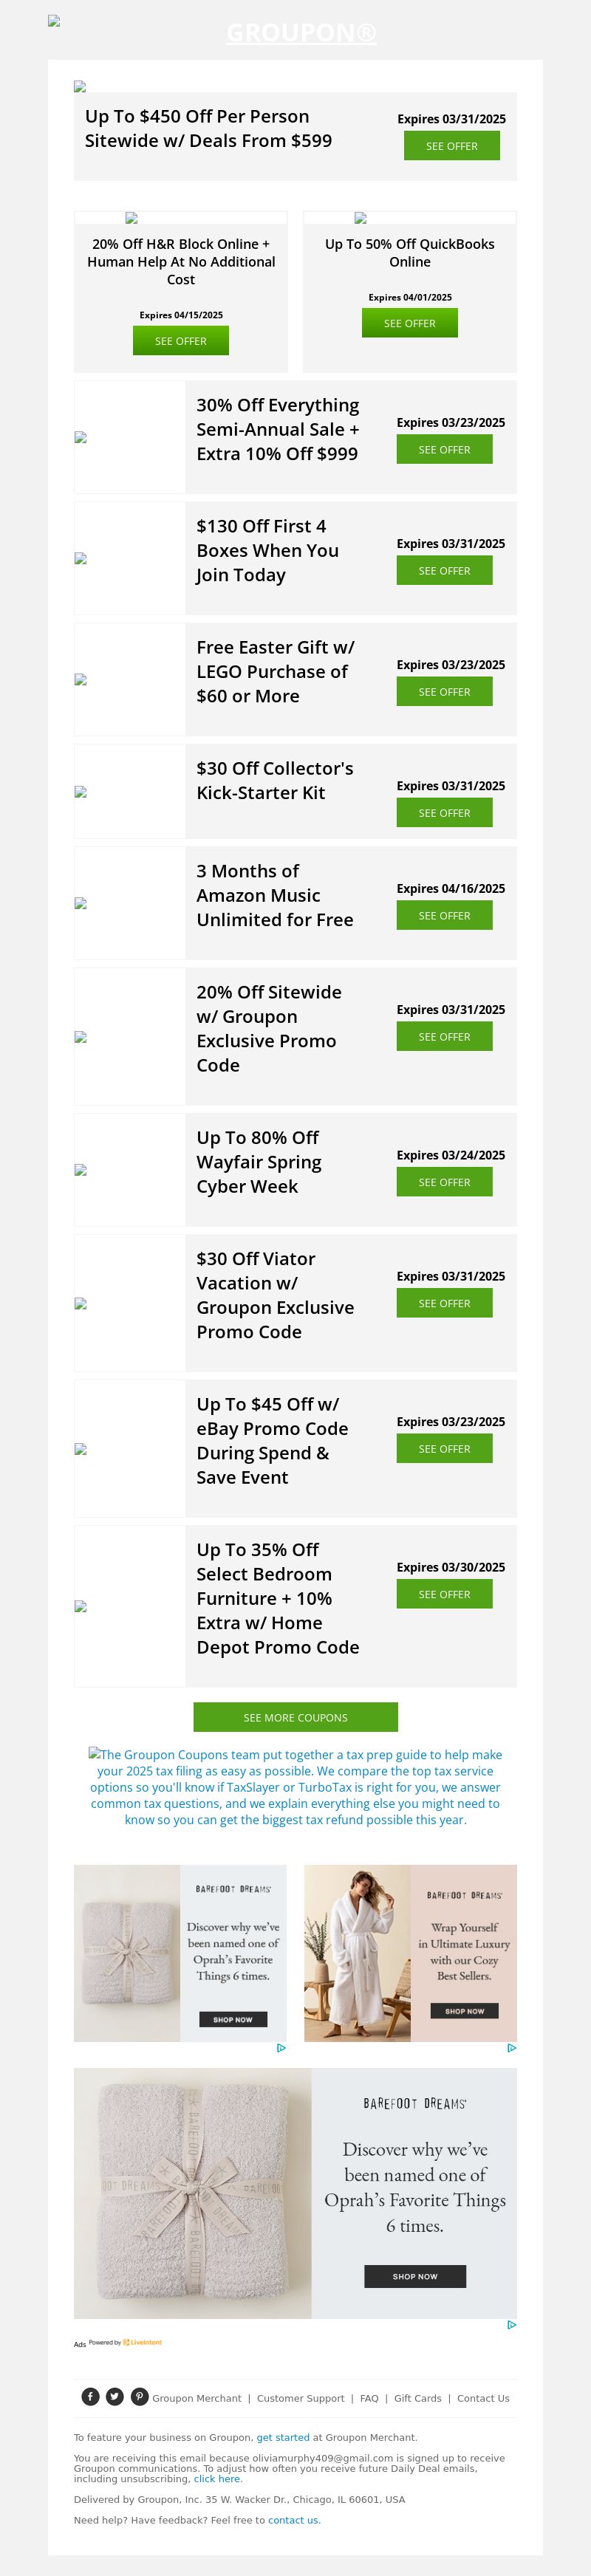591x2576 pixels.
Task: Open the FAQ footer link
Action: coord(369,2398)
